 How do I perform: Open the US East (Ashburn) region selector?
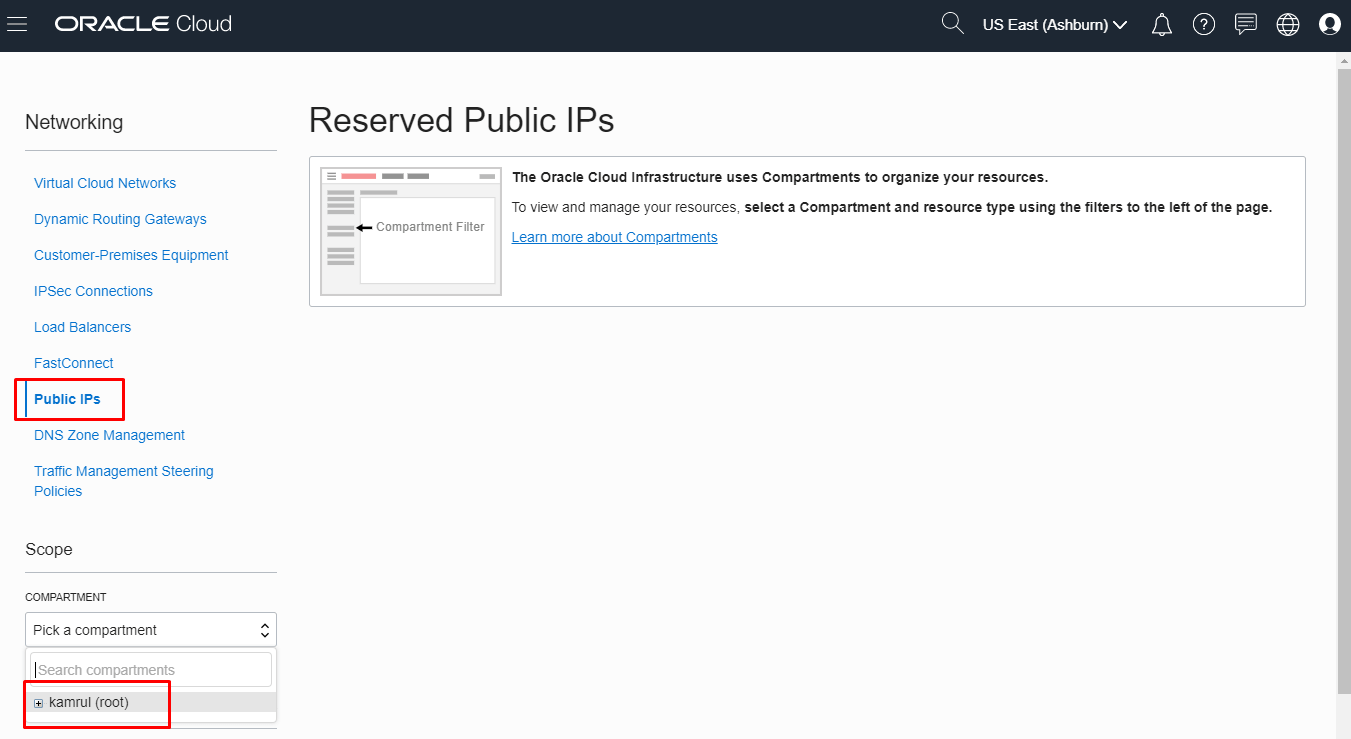click(1055, 25)
